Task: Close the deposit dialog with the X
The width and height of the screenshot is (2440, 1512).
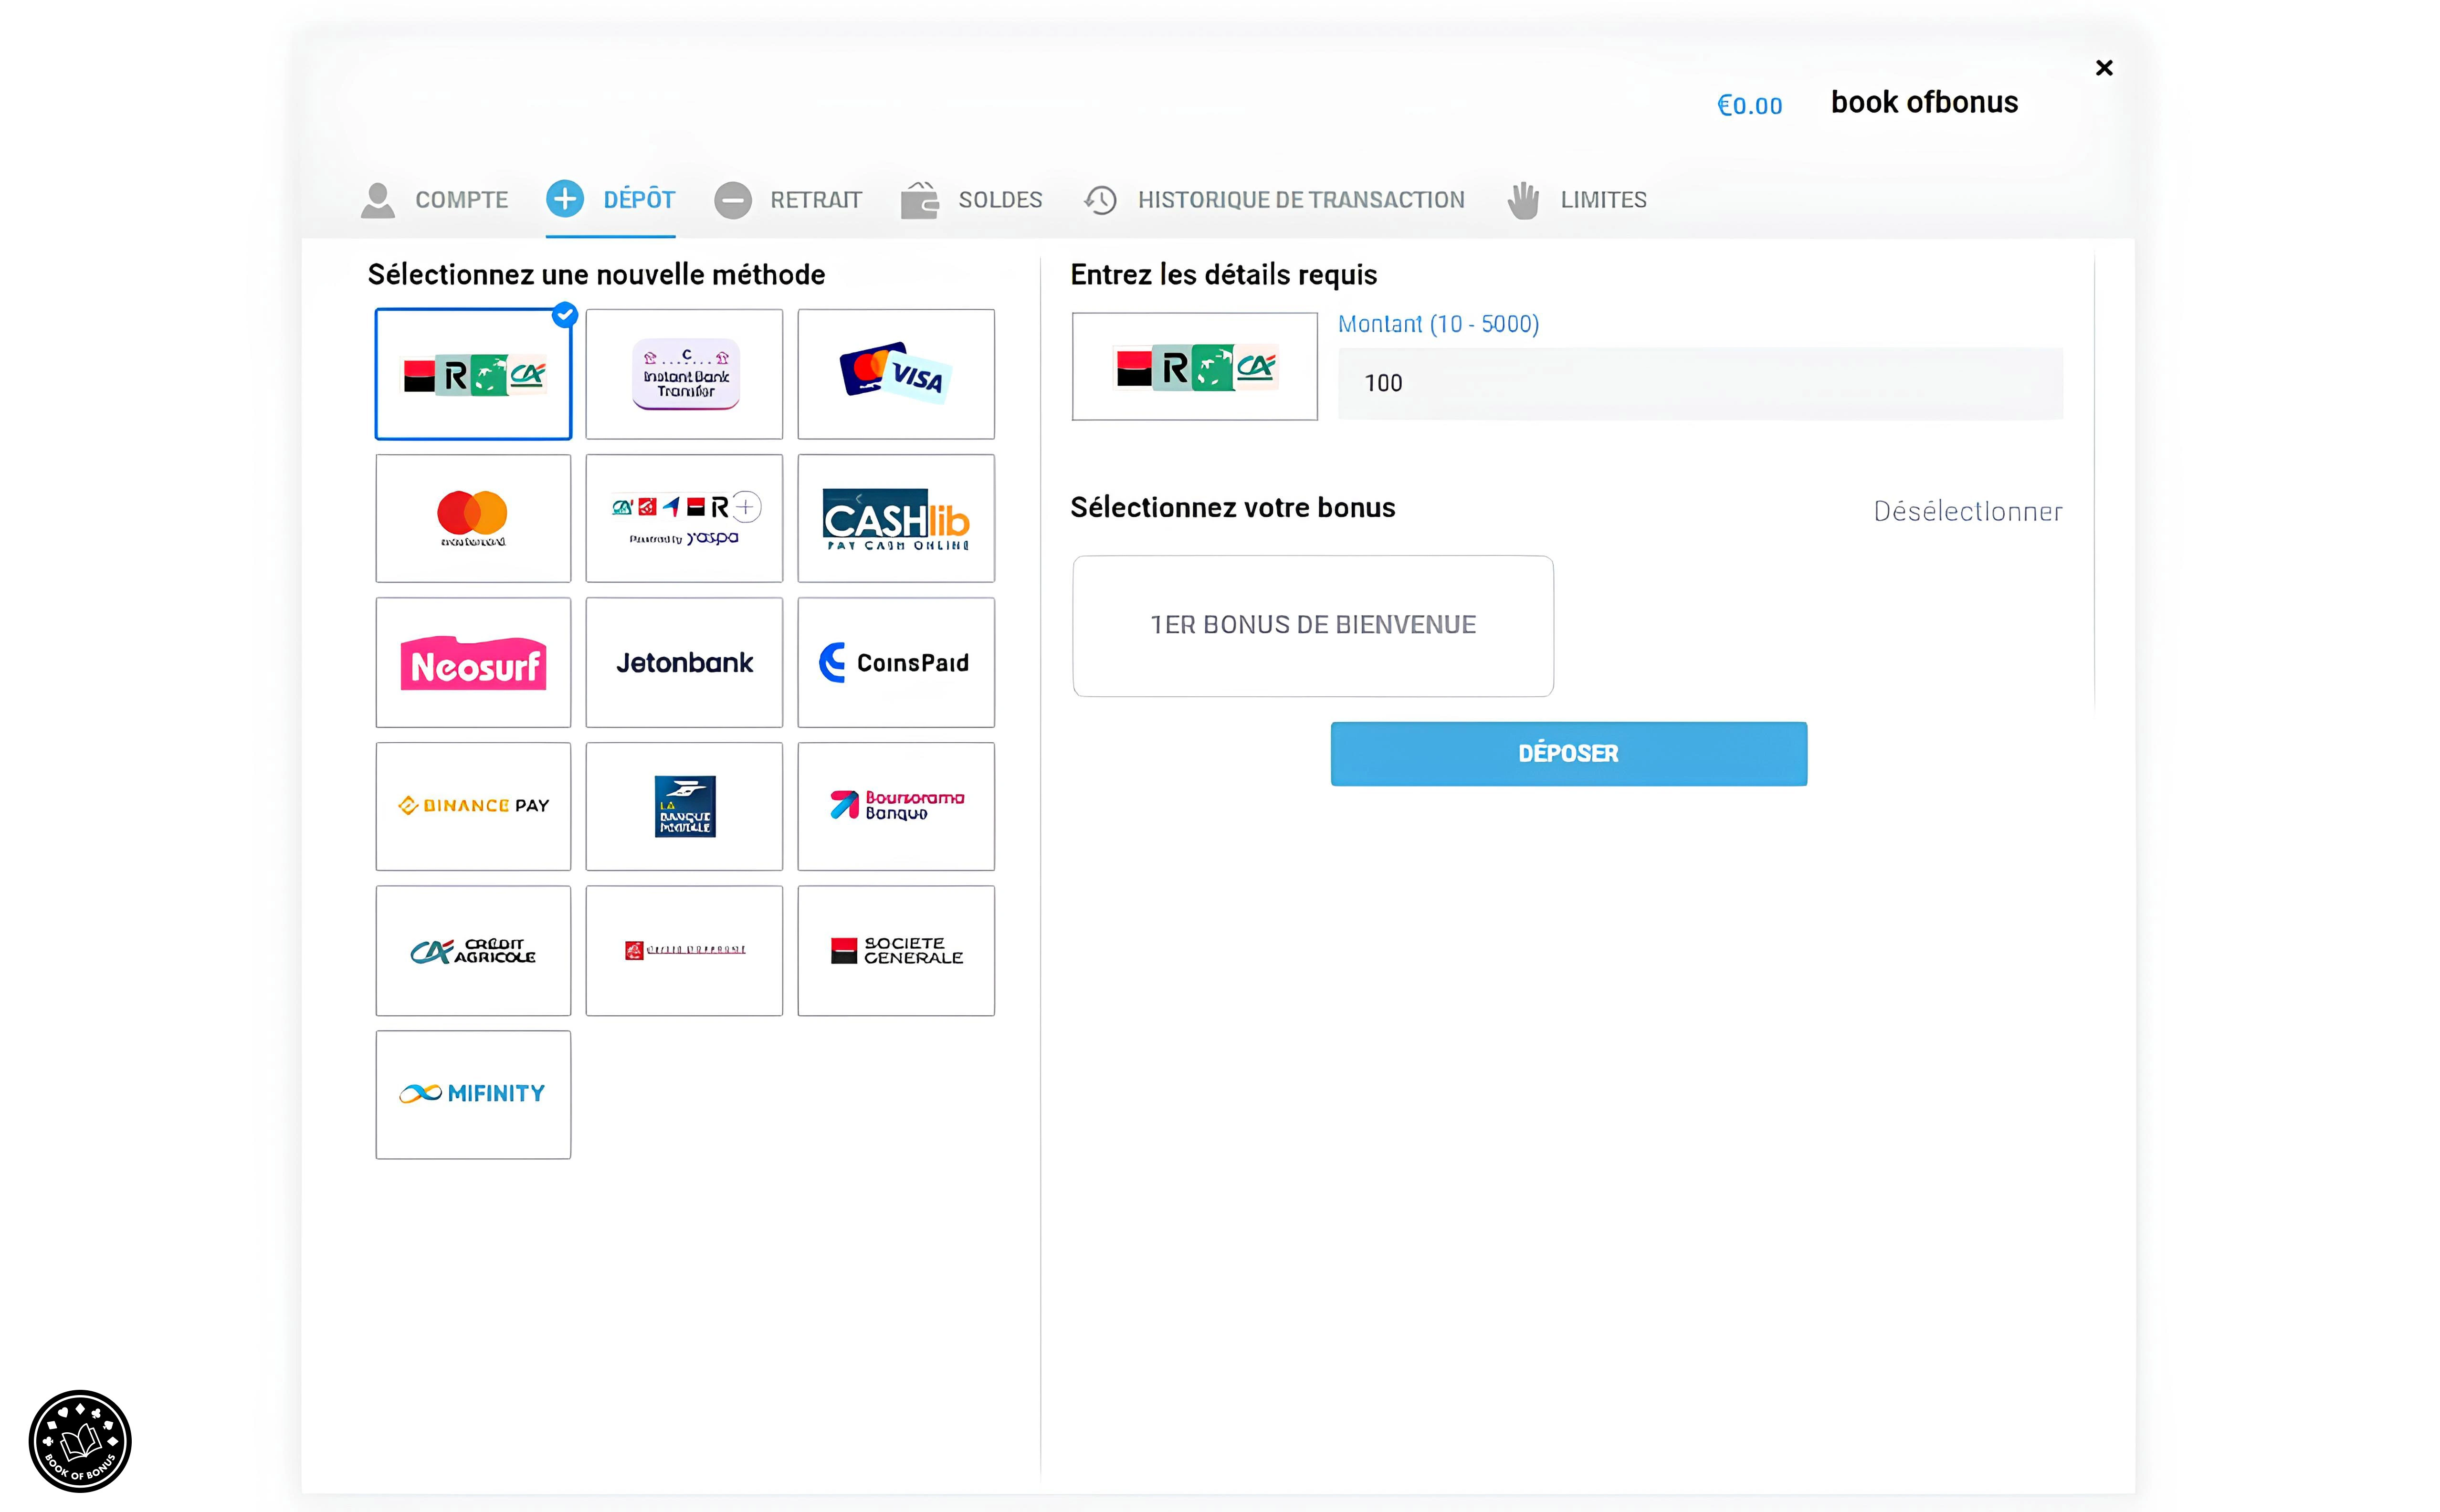Action: point(2104,68)
